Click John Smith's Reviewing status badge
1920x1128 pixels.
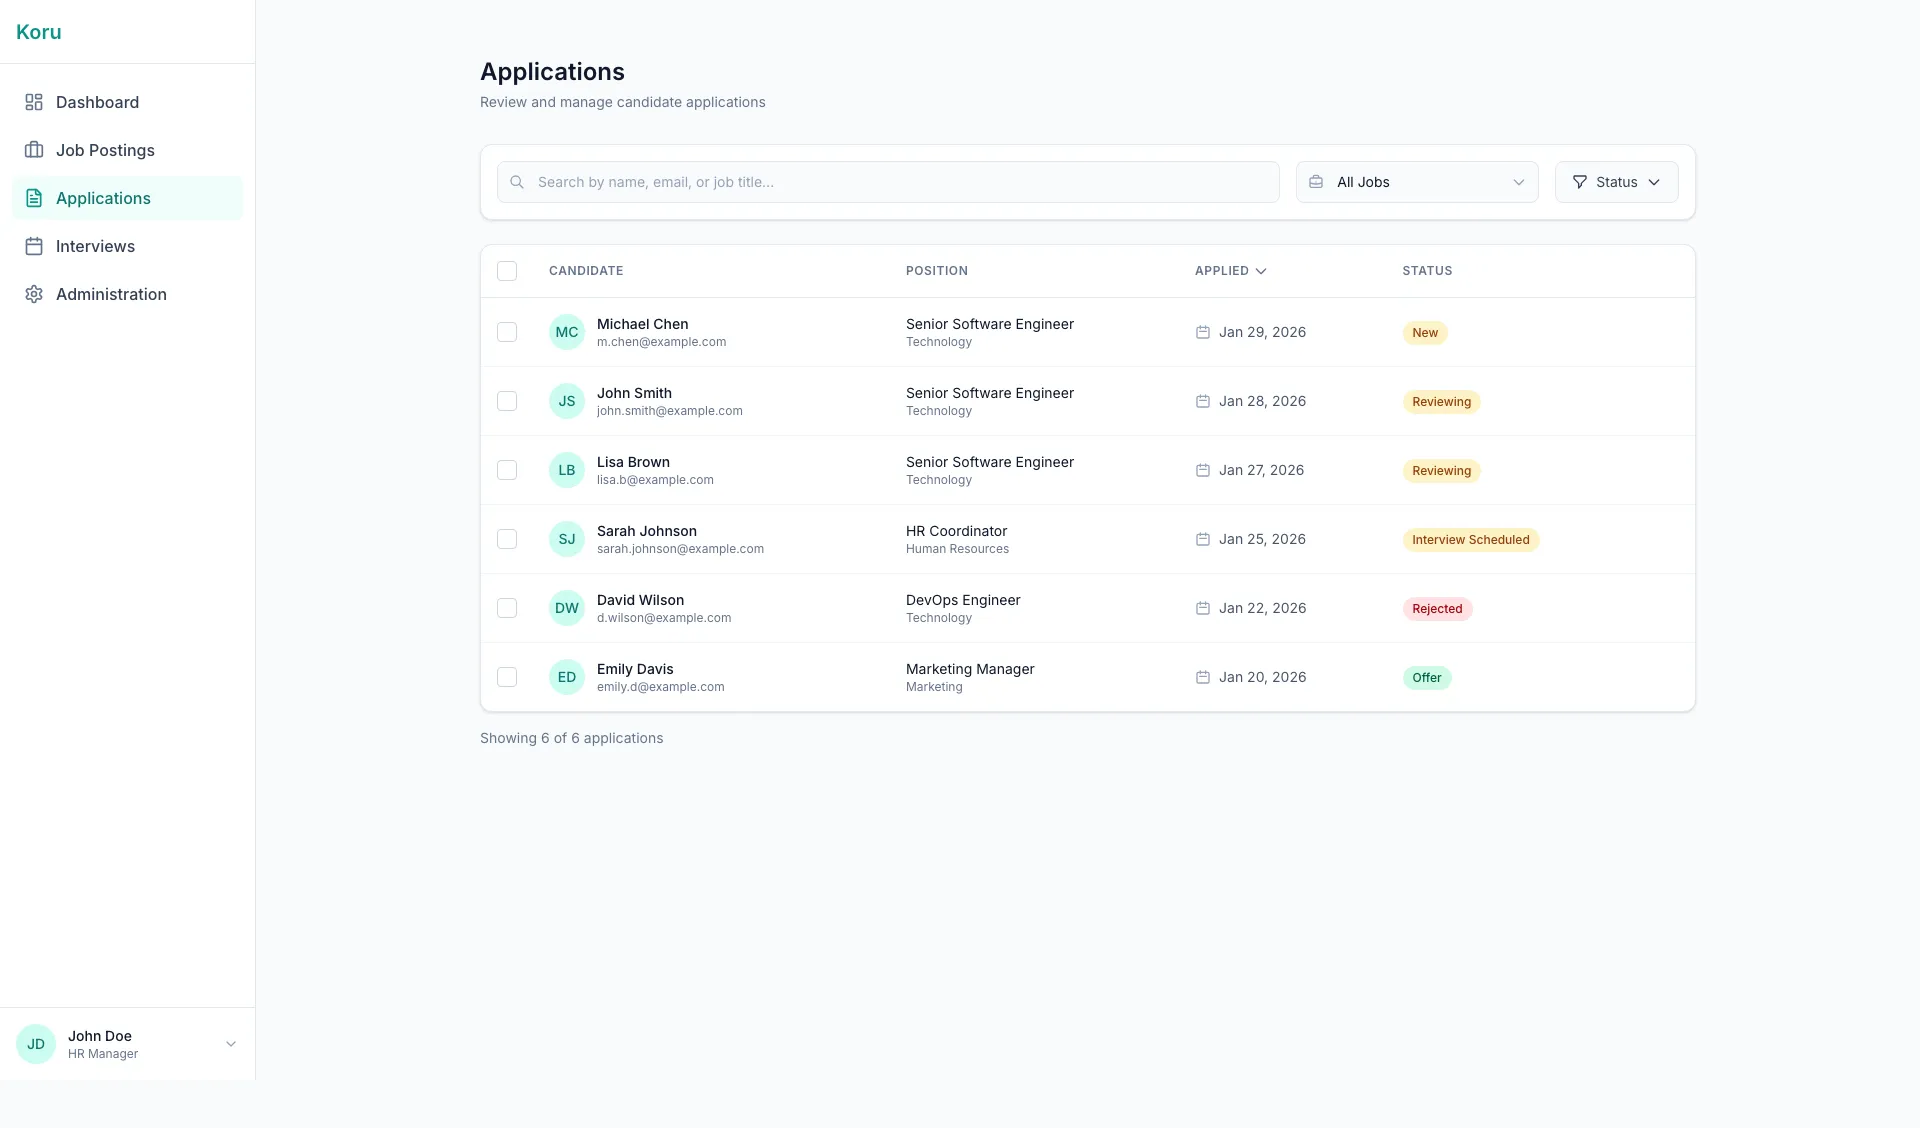[x=1441, y=402]
